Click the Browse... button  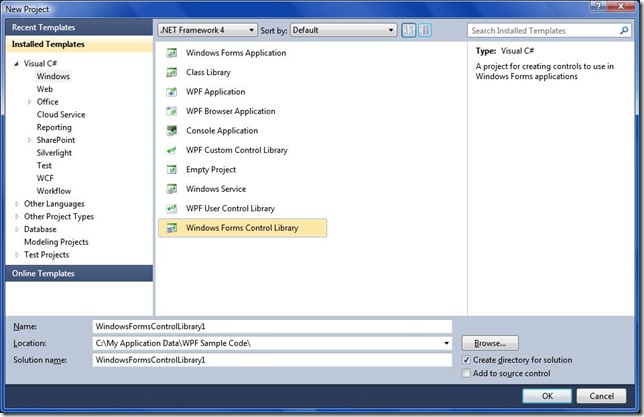point(490,343)
